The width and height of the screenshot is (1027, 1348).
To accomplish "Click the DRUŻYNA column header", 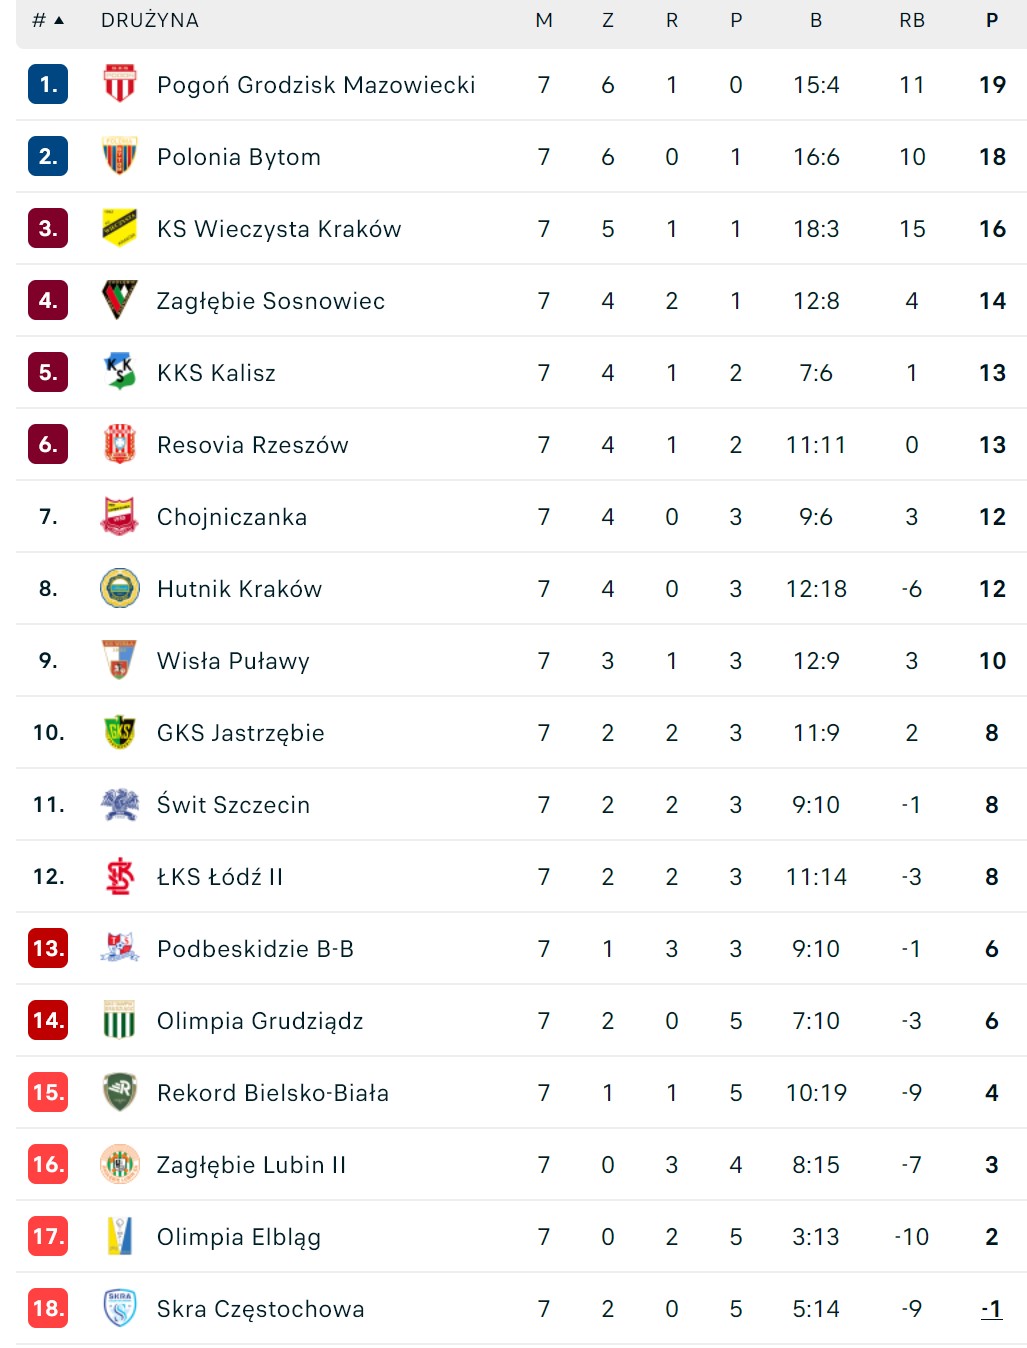I will pos(150,20).
